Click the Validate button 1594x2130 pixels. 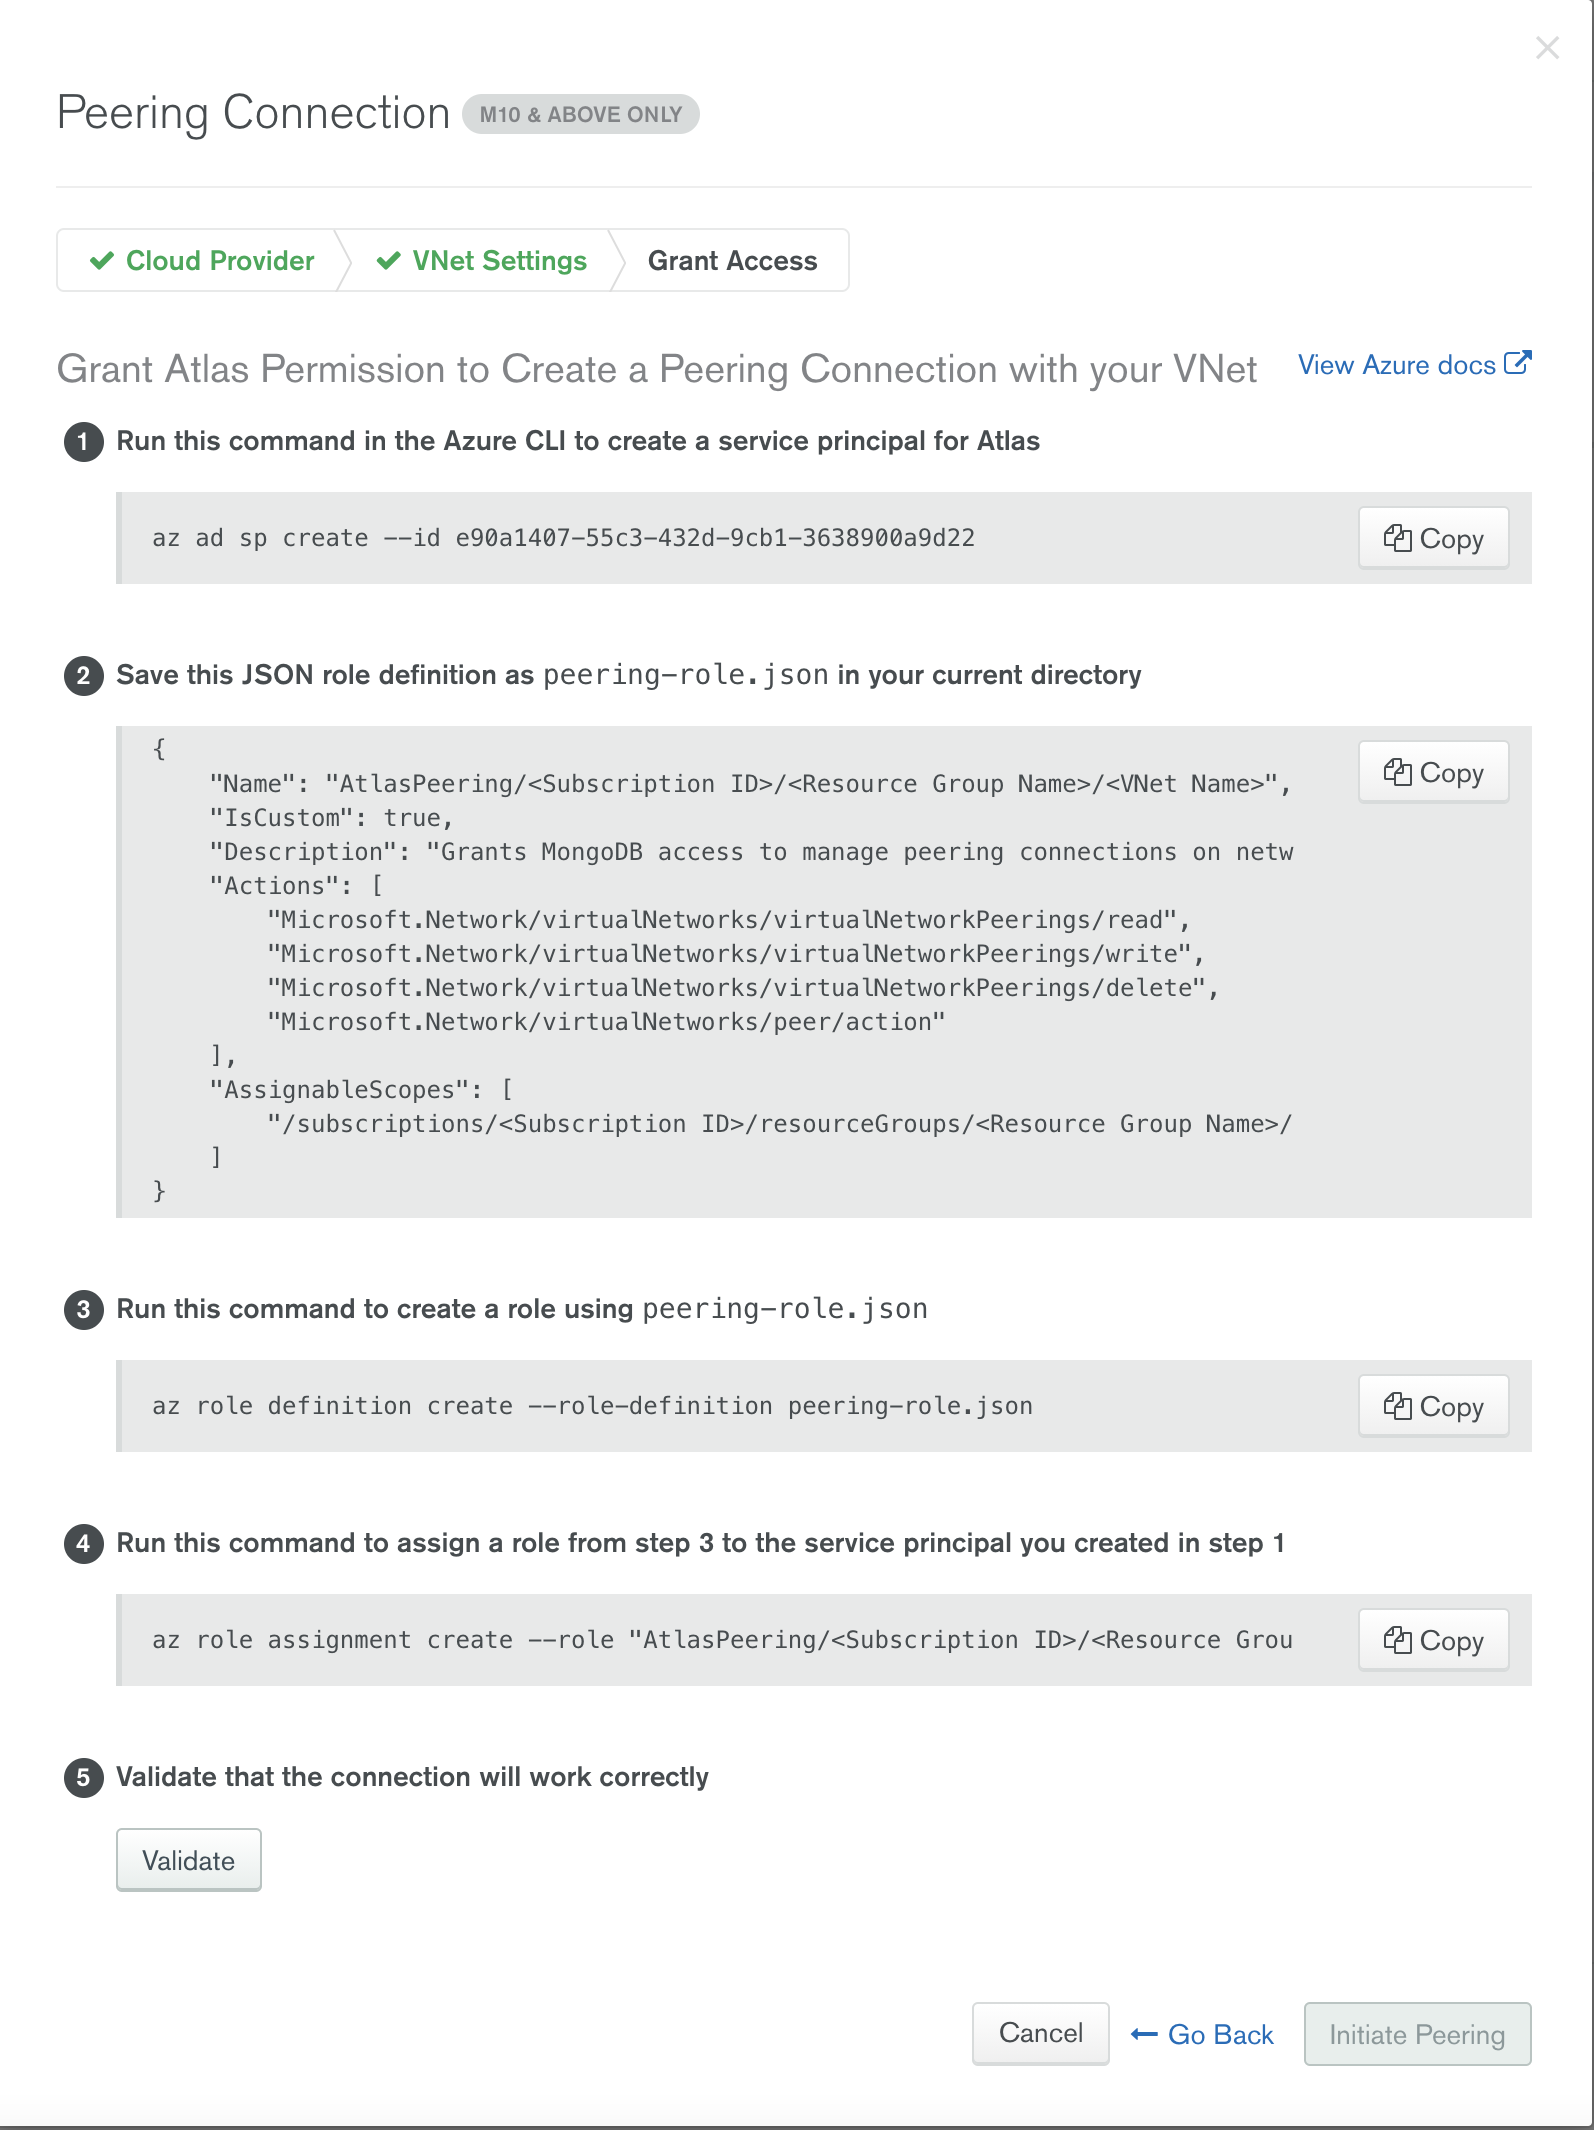coord(188,1860)
